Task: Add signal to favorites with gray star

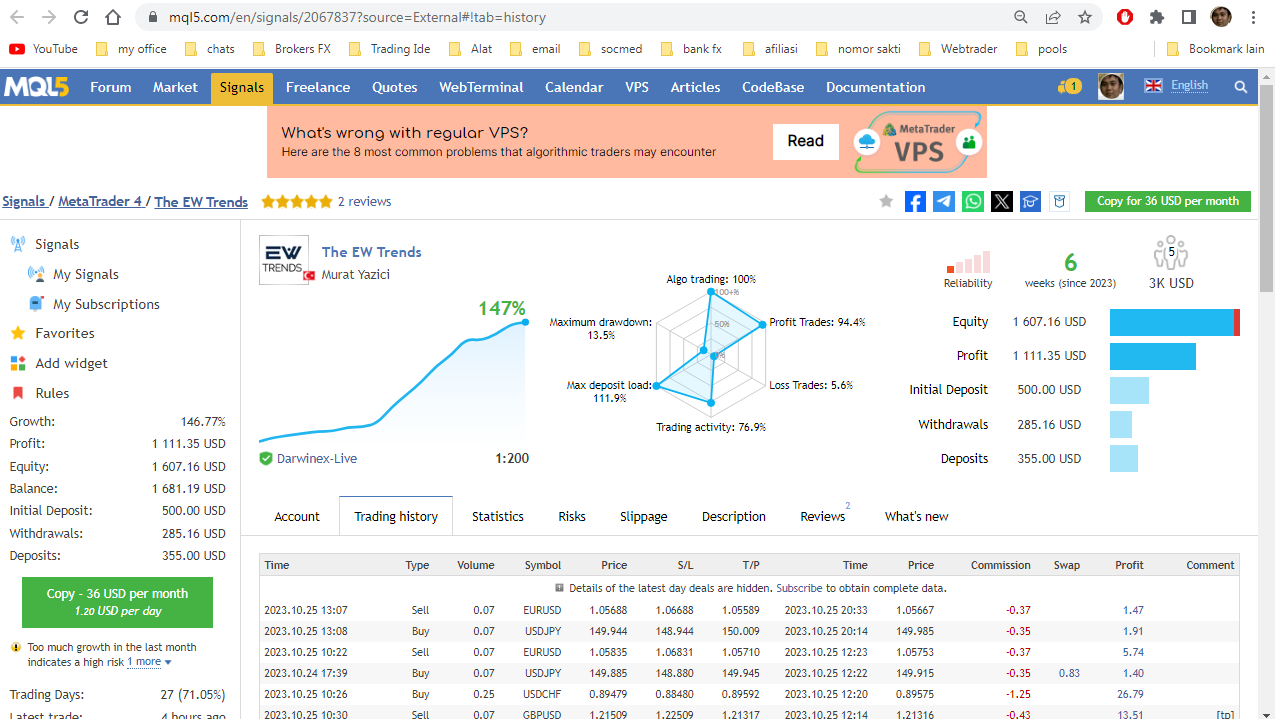Action: pyautogui.click(x=886, y=201)
